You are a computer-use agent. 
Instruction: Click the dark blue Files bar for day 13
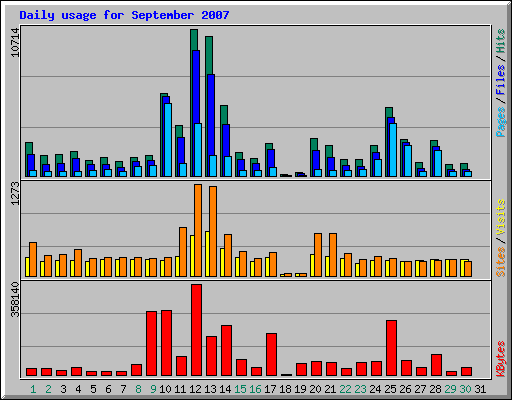pos(211,115)
